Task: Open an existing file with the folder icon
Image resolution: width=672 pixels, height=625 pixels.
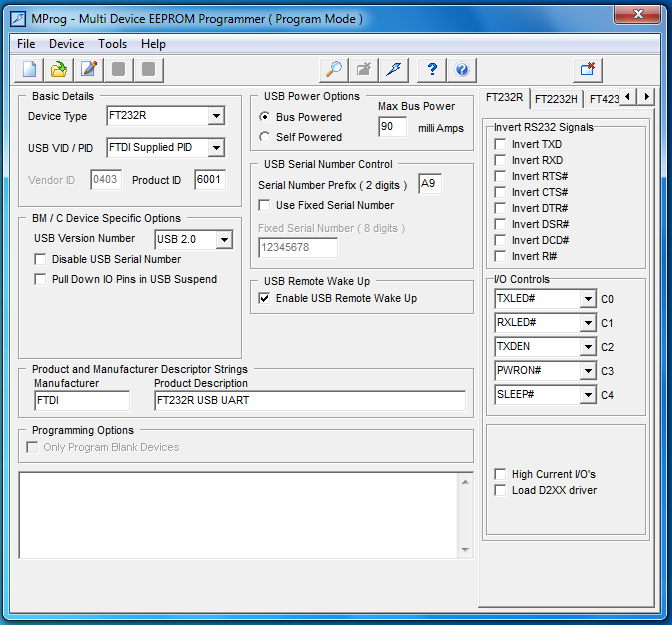Action: coord(59,69)
